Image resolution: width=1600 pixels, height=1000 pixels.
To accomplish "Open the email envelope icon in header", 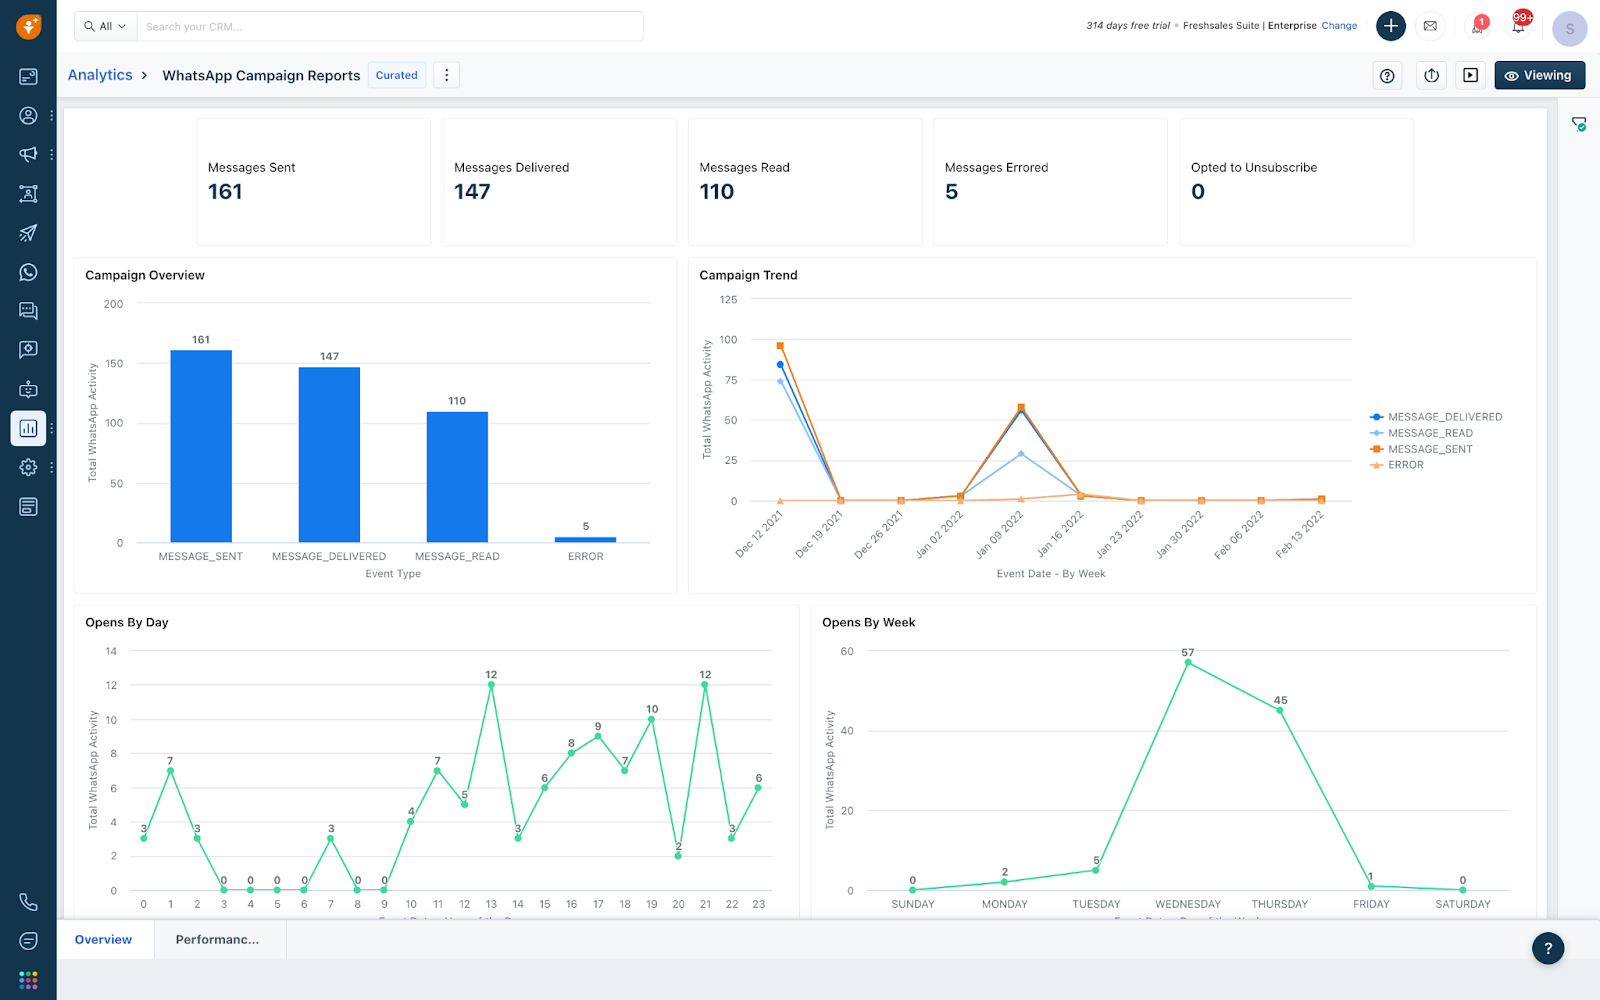I will (1430, 26).
